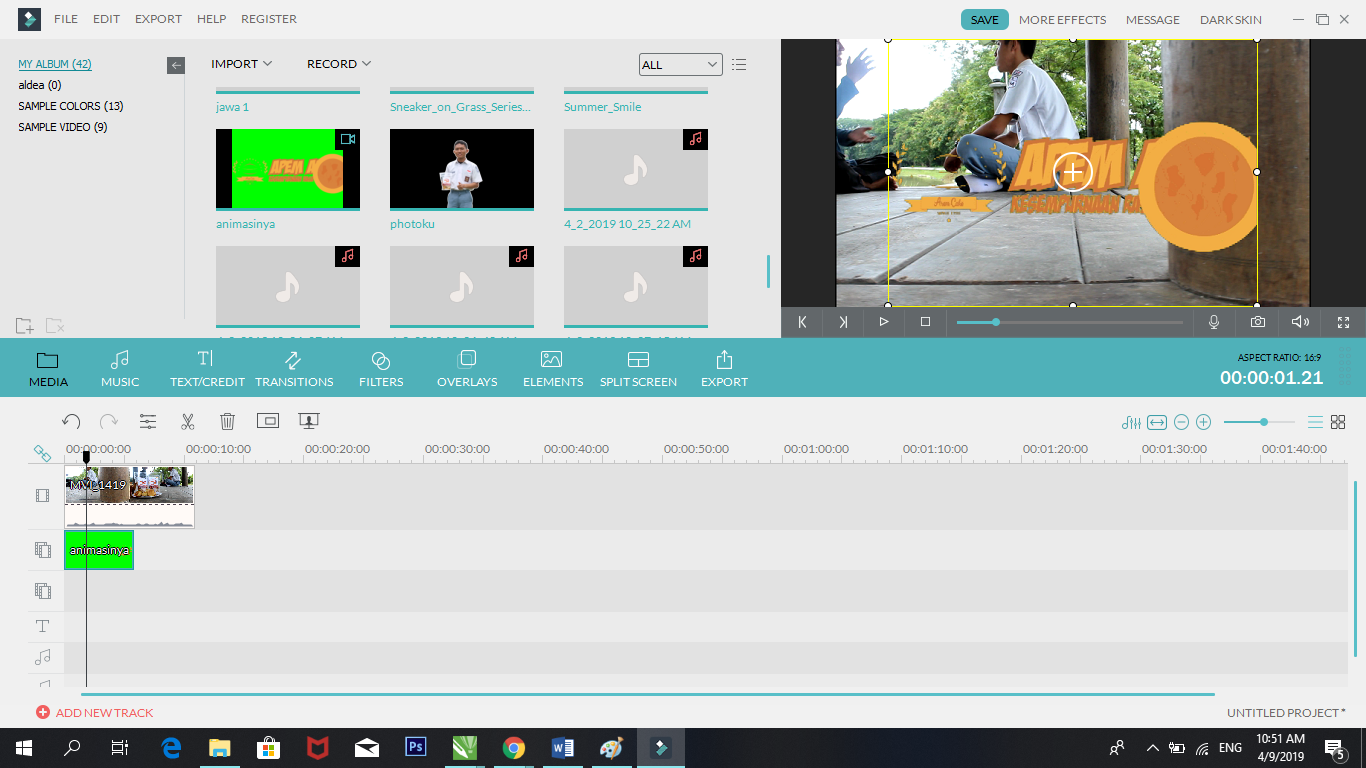This screenshot has width=1366, height=768.
Task: Click the Undo icon above the timeline
Action: click(71, 421)
